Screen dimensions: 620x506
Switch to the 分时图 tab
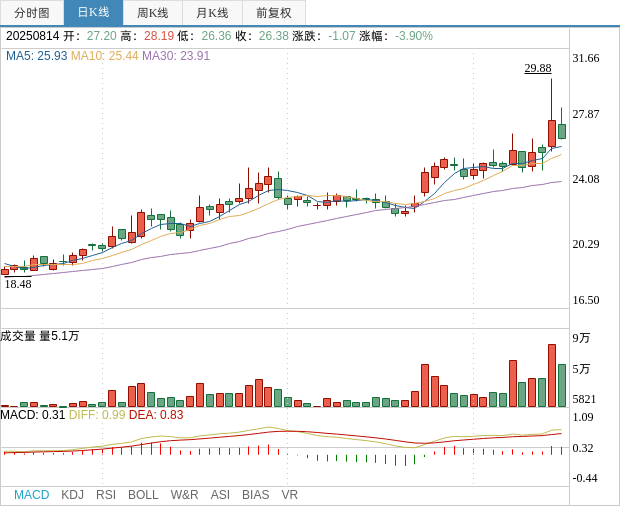click(32, 13)
